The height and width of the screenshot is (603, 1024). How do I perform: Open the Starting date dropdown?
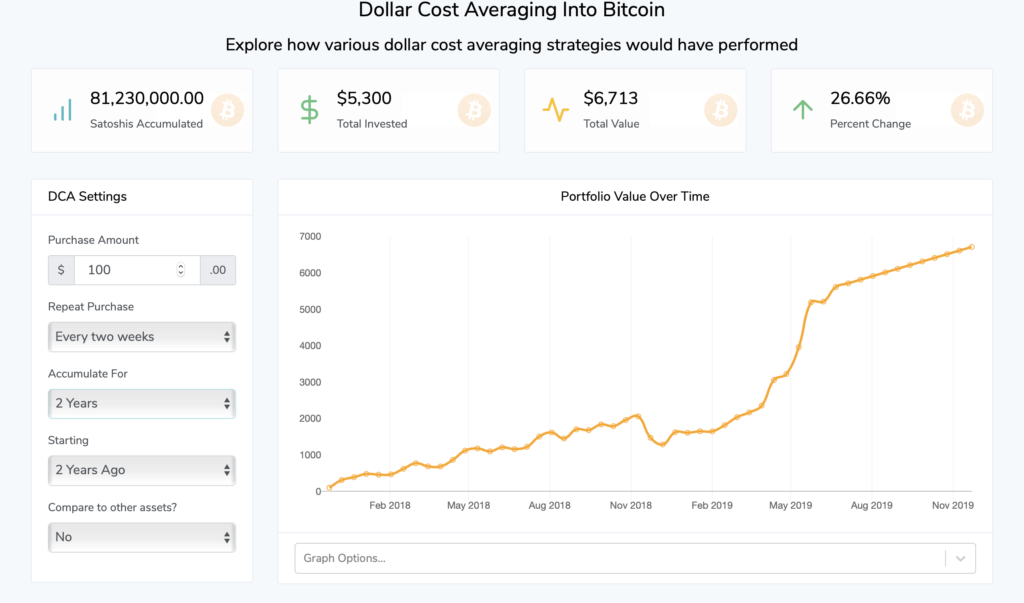click(141, 470)
